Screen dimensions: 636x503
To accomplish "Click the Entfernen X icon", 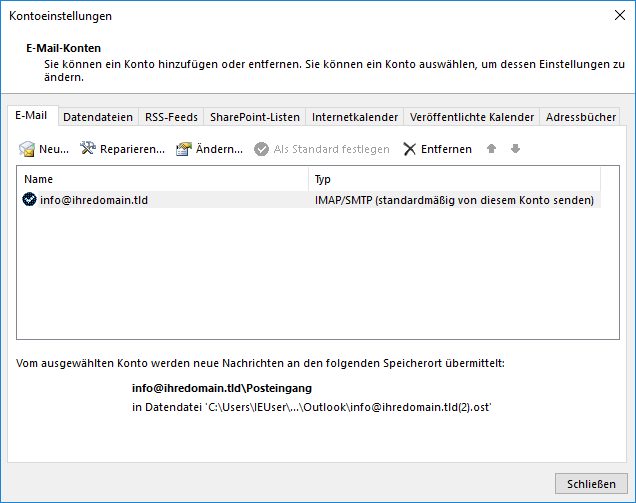I will point(410,149).
